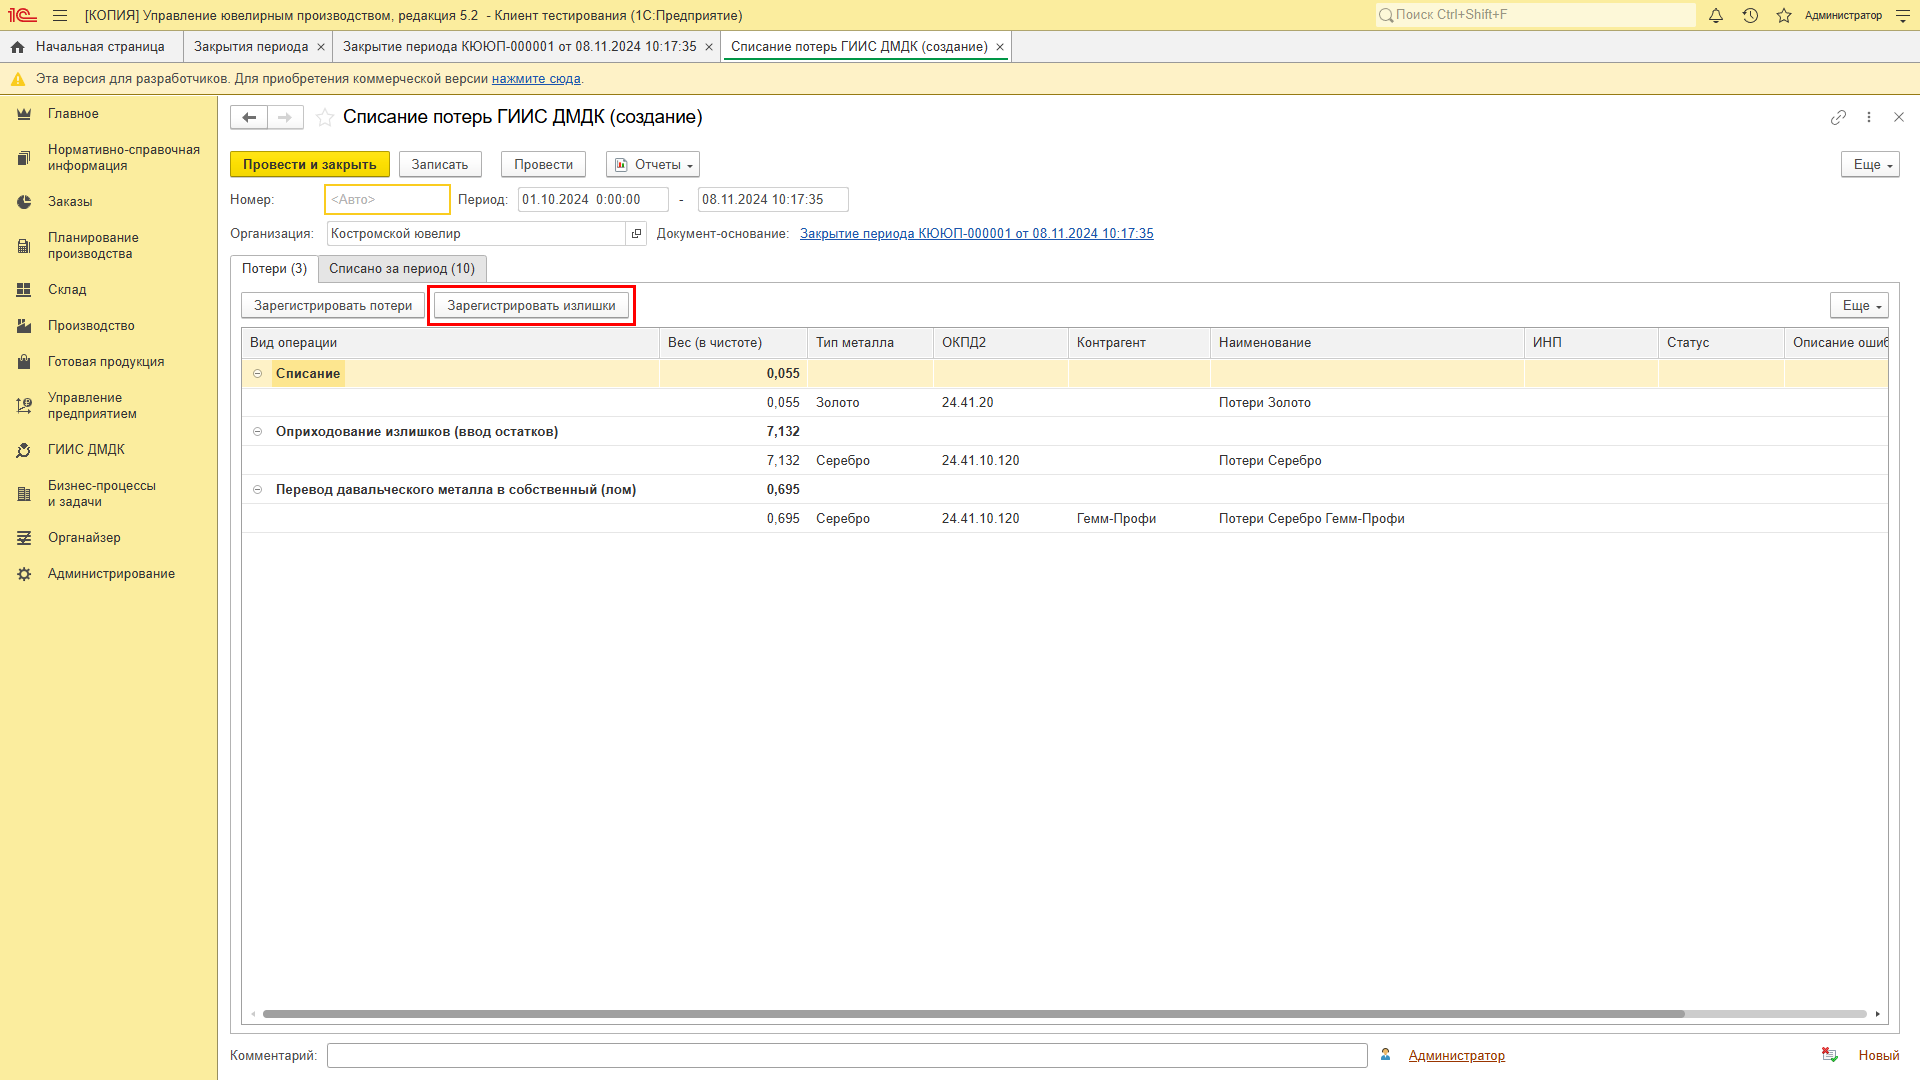Open Бизнес-процессы и задачи section icon
The width and height of the screenshot is (1920, 1080).
pyautogui.click(x=24, y=494)
